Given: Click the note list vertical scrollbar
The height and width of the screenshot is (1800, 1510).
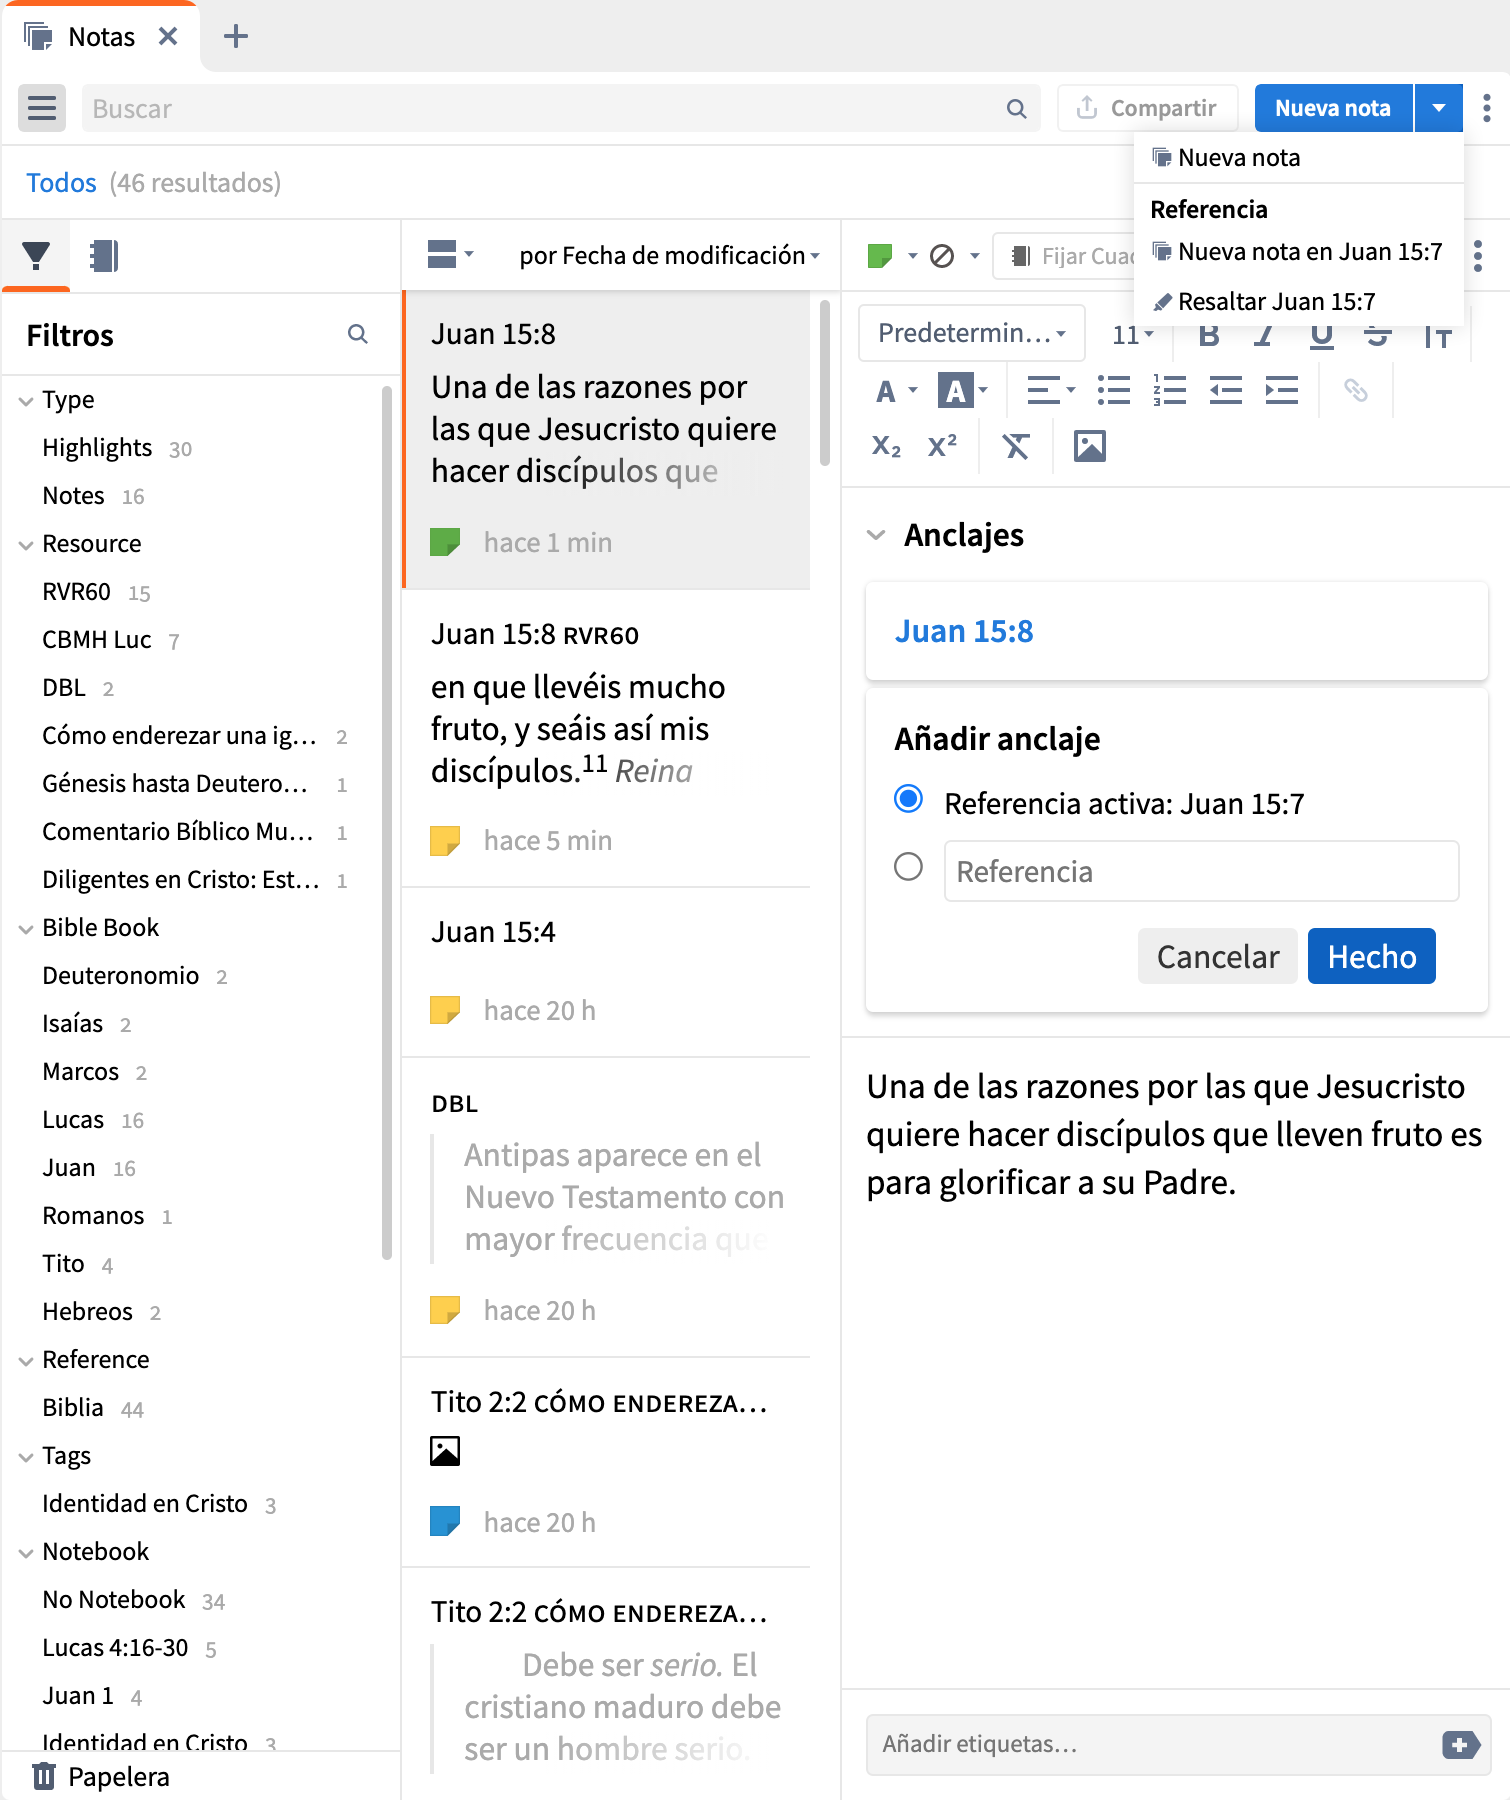Looking at the screenshot, I should pos(825,383).
